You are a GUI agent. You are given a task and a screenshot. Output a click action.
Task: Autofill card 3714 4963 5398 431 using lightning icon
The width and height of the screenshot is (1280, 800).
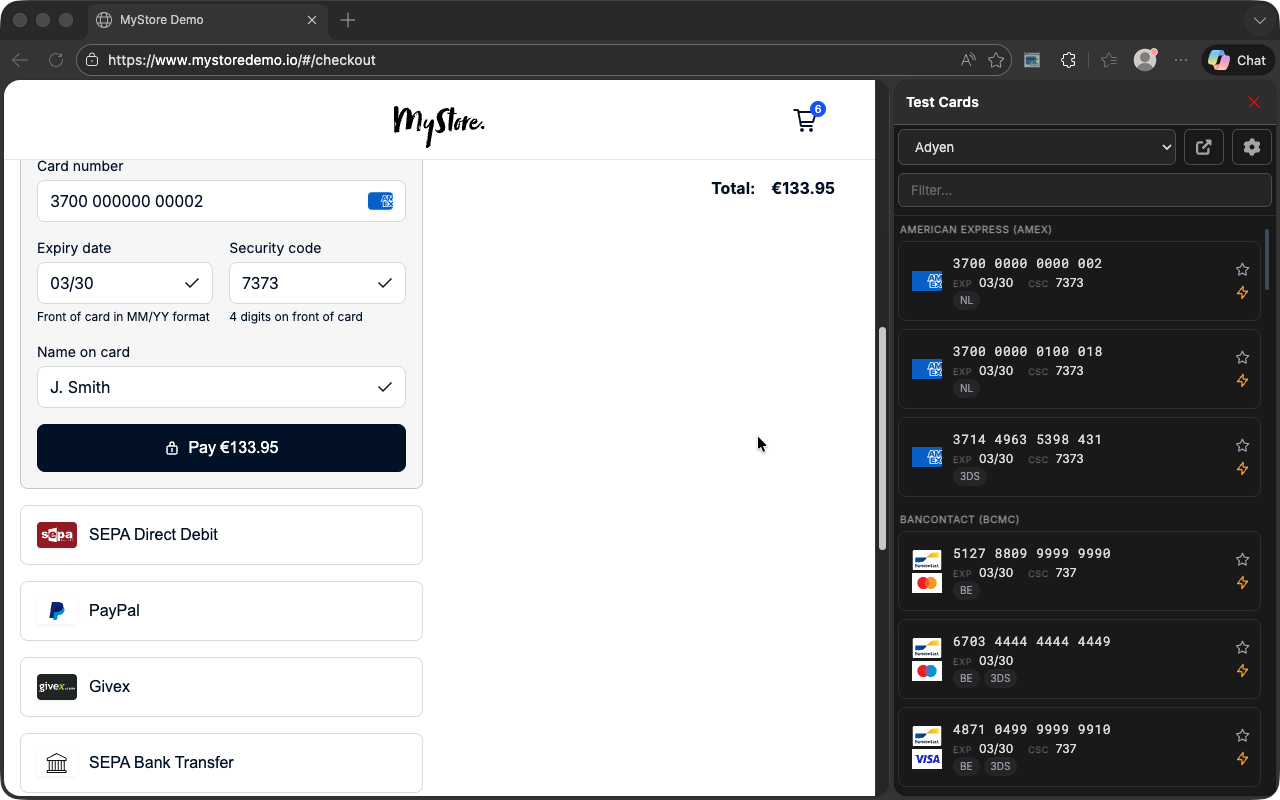[1242, 469]
